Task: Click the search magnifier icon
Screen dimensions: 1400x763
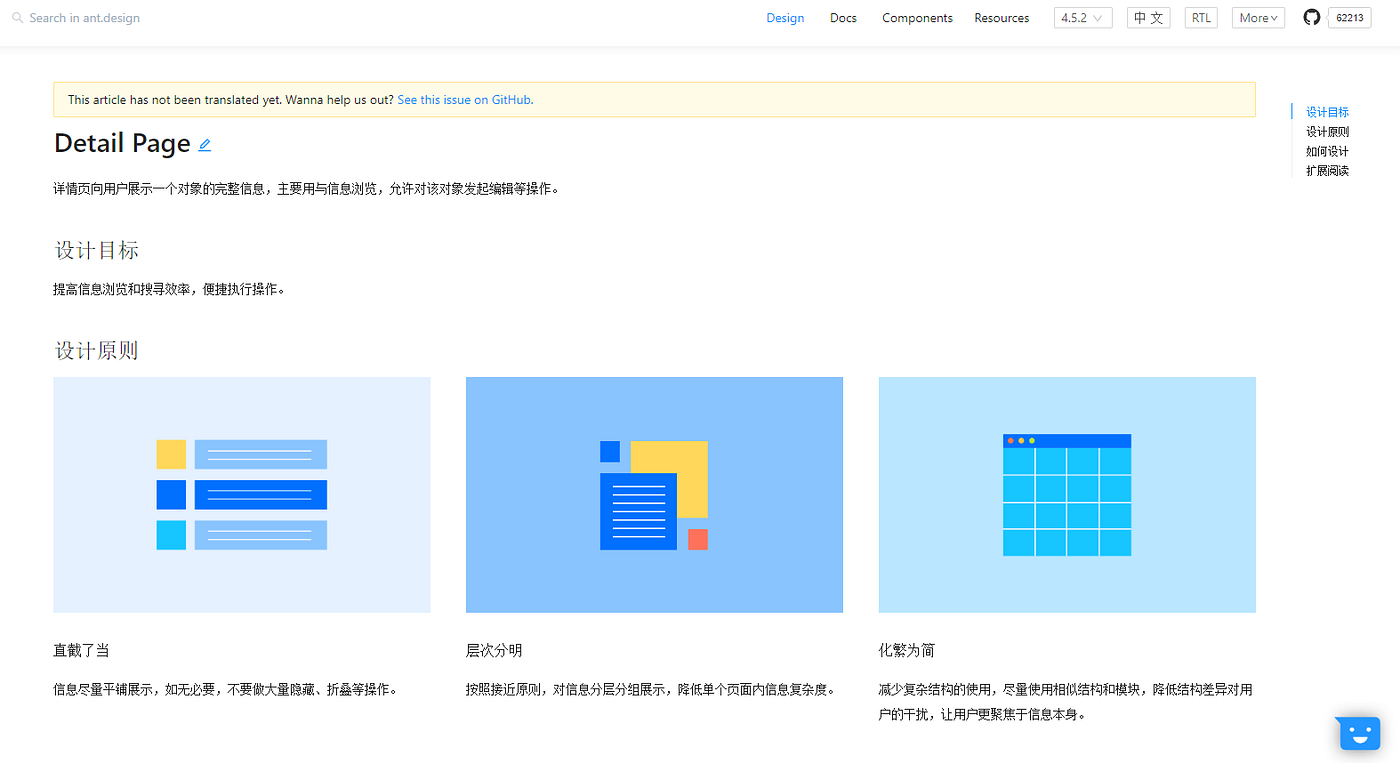Action: 17,18
